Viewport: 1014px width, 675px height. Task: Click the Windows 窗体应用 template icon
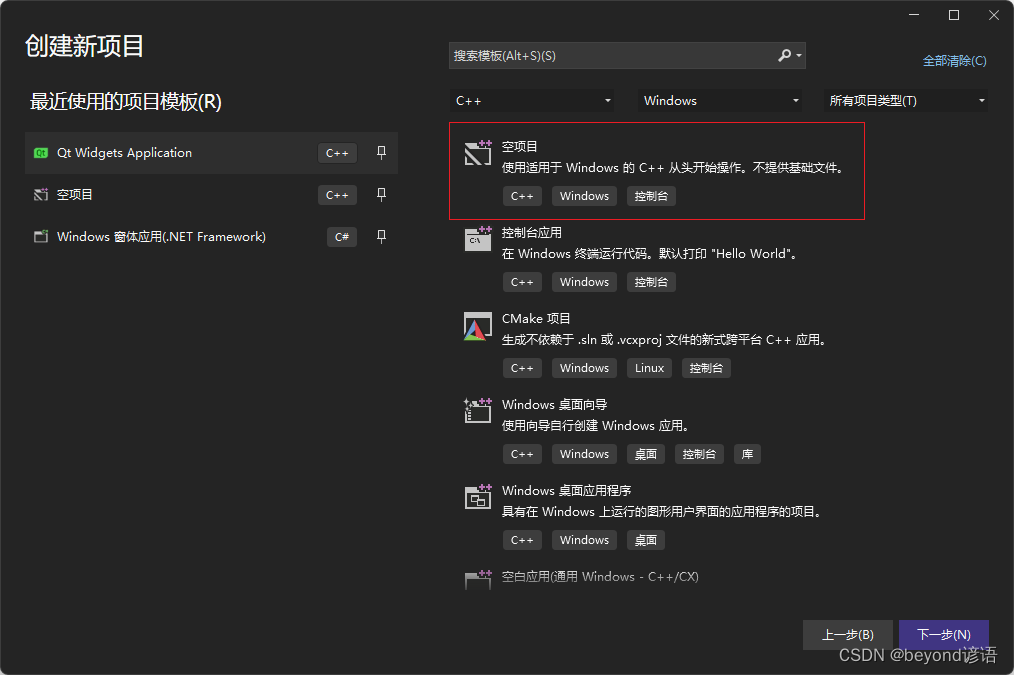[41, 237]
